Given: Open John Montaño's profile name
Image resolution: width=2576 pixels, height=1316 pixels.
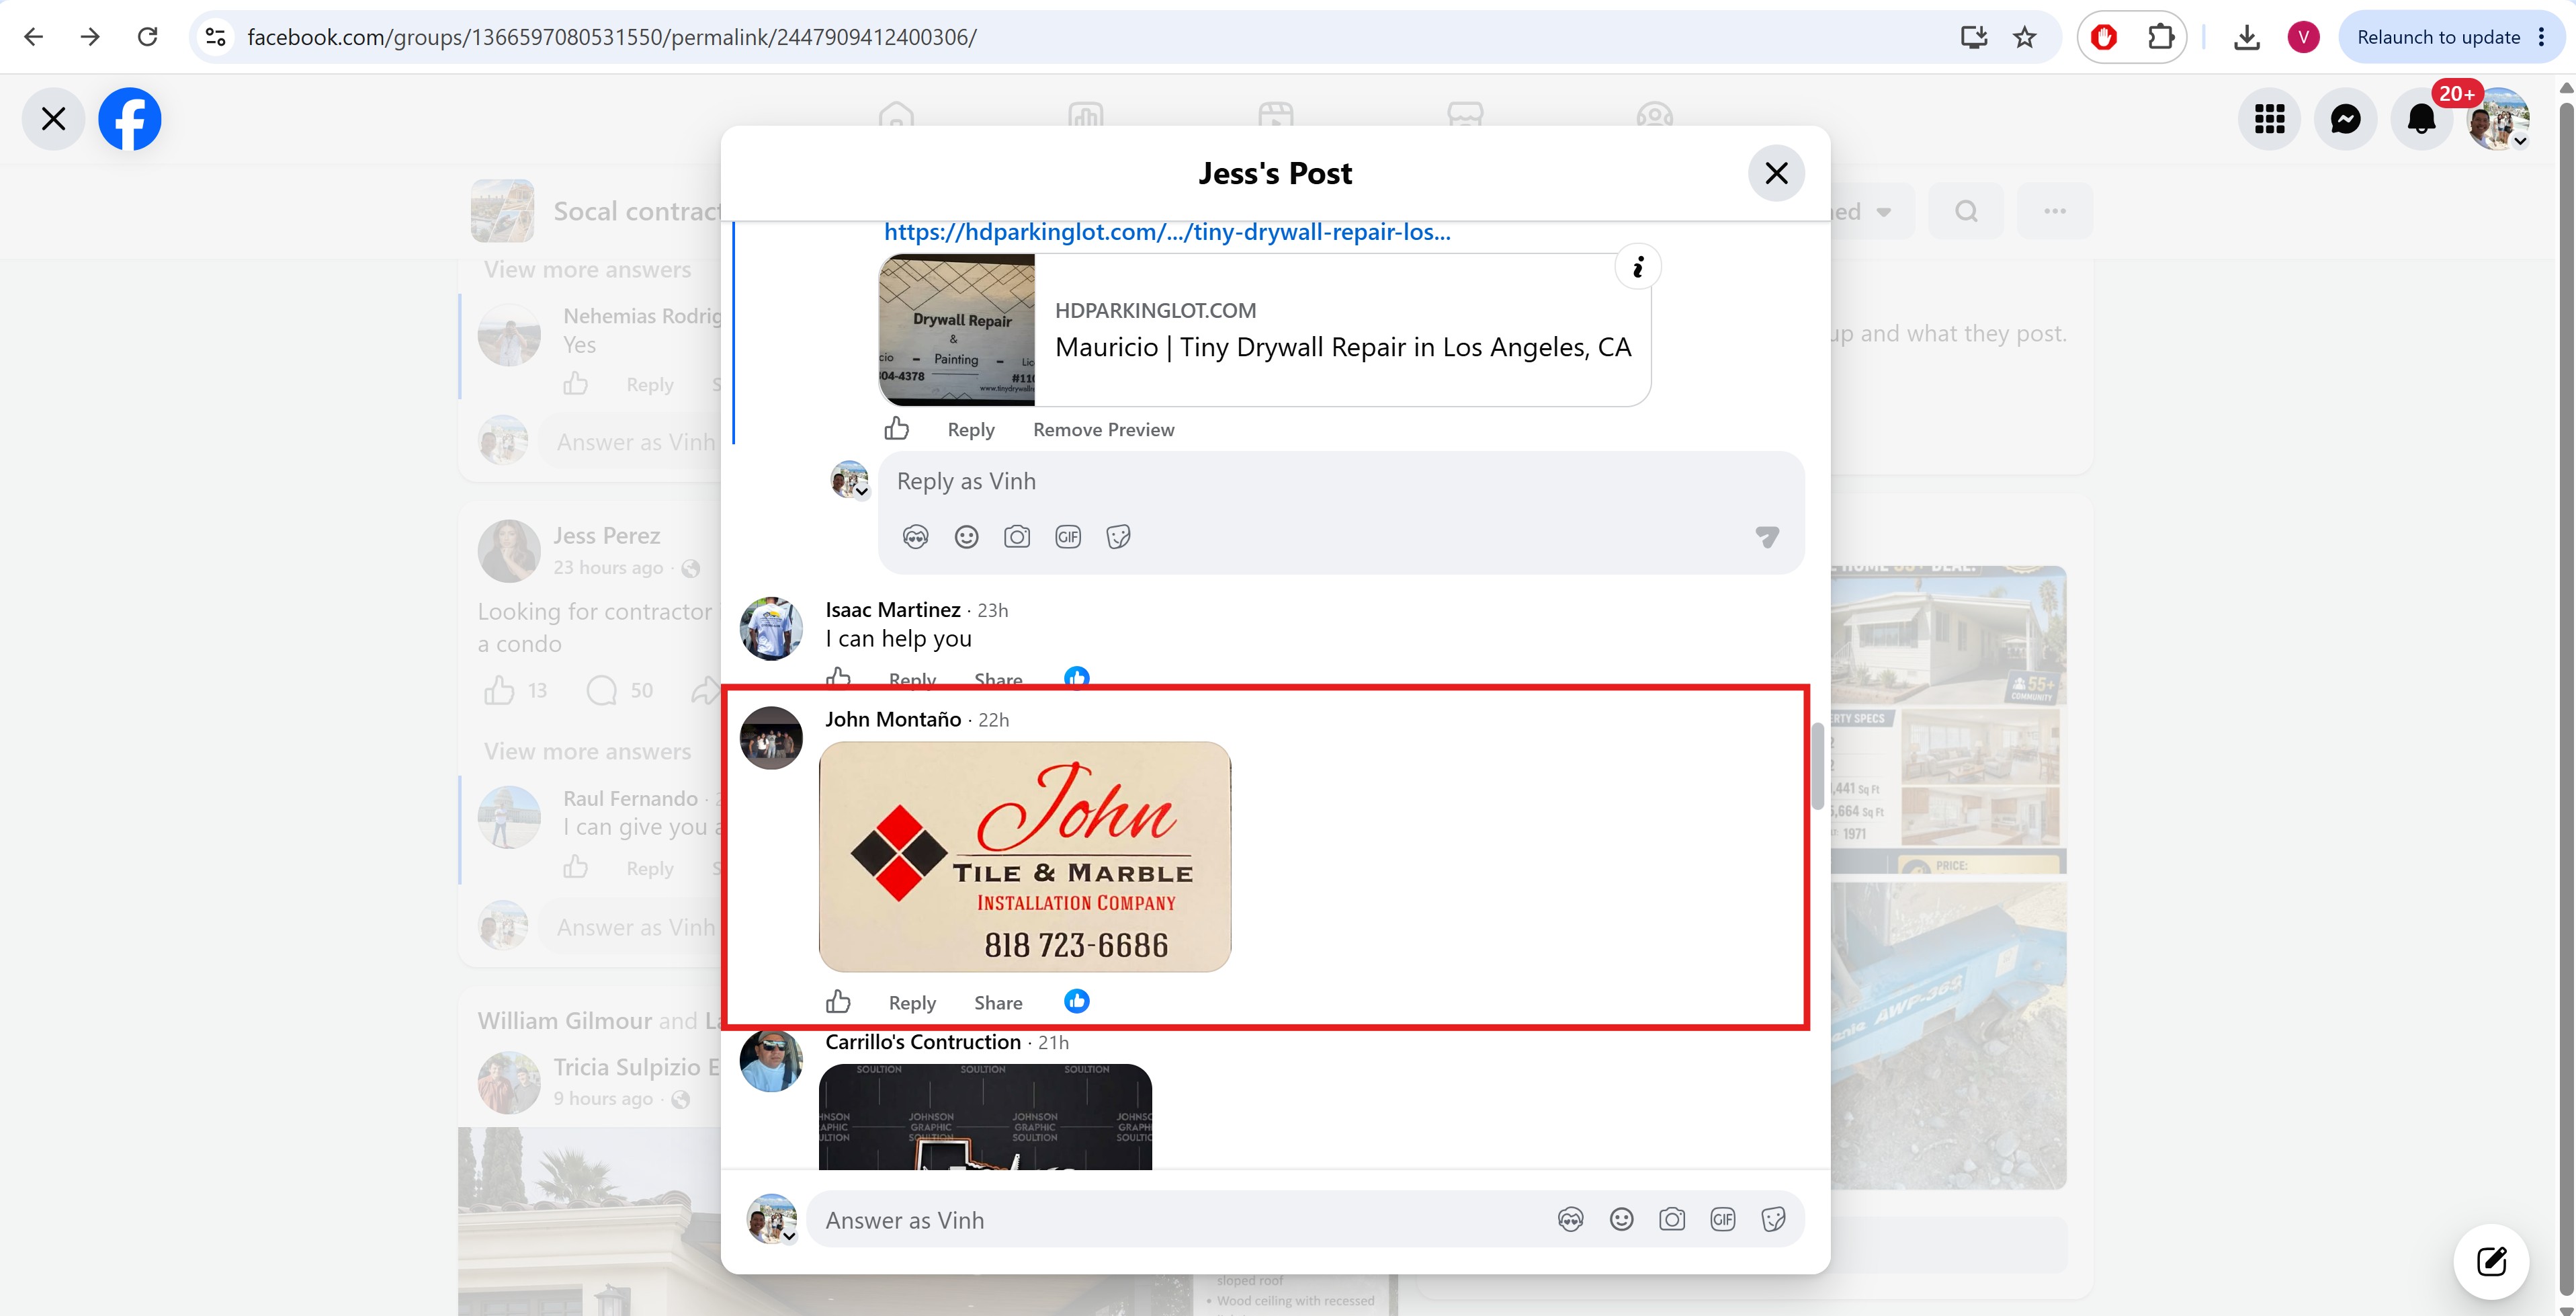Looking at the screenshot, I should pos(893,719).
